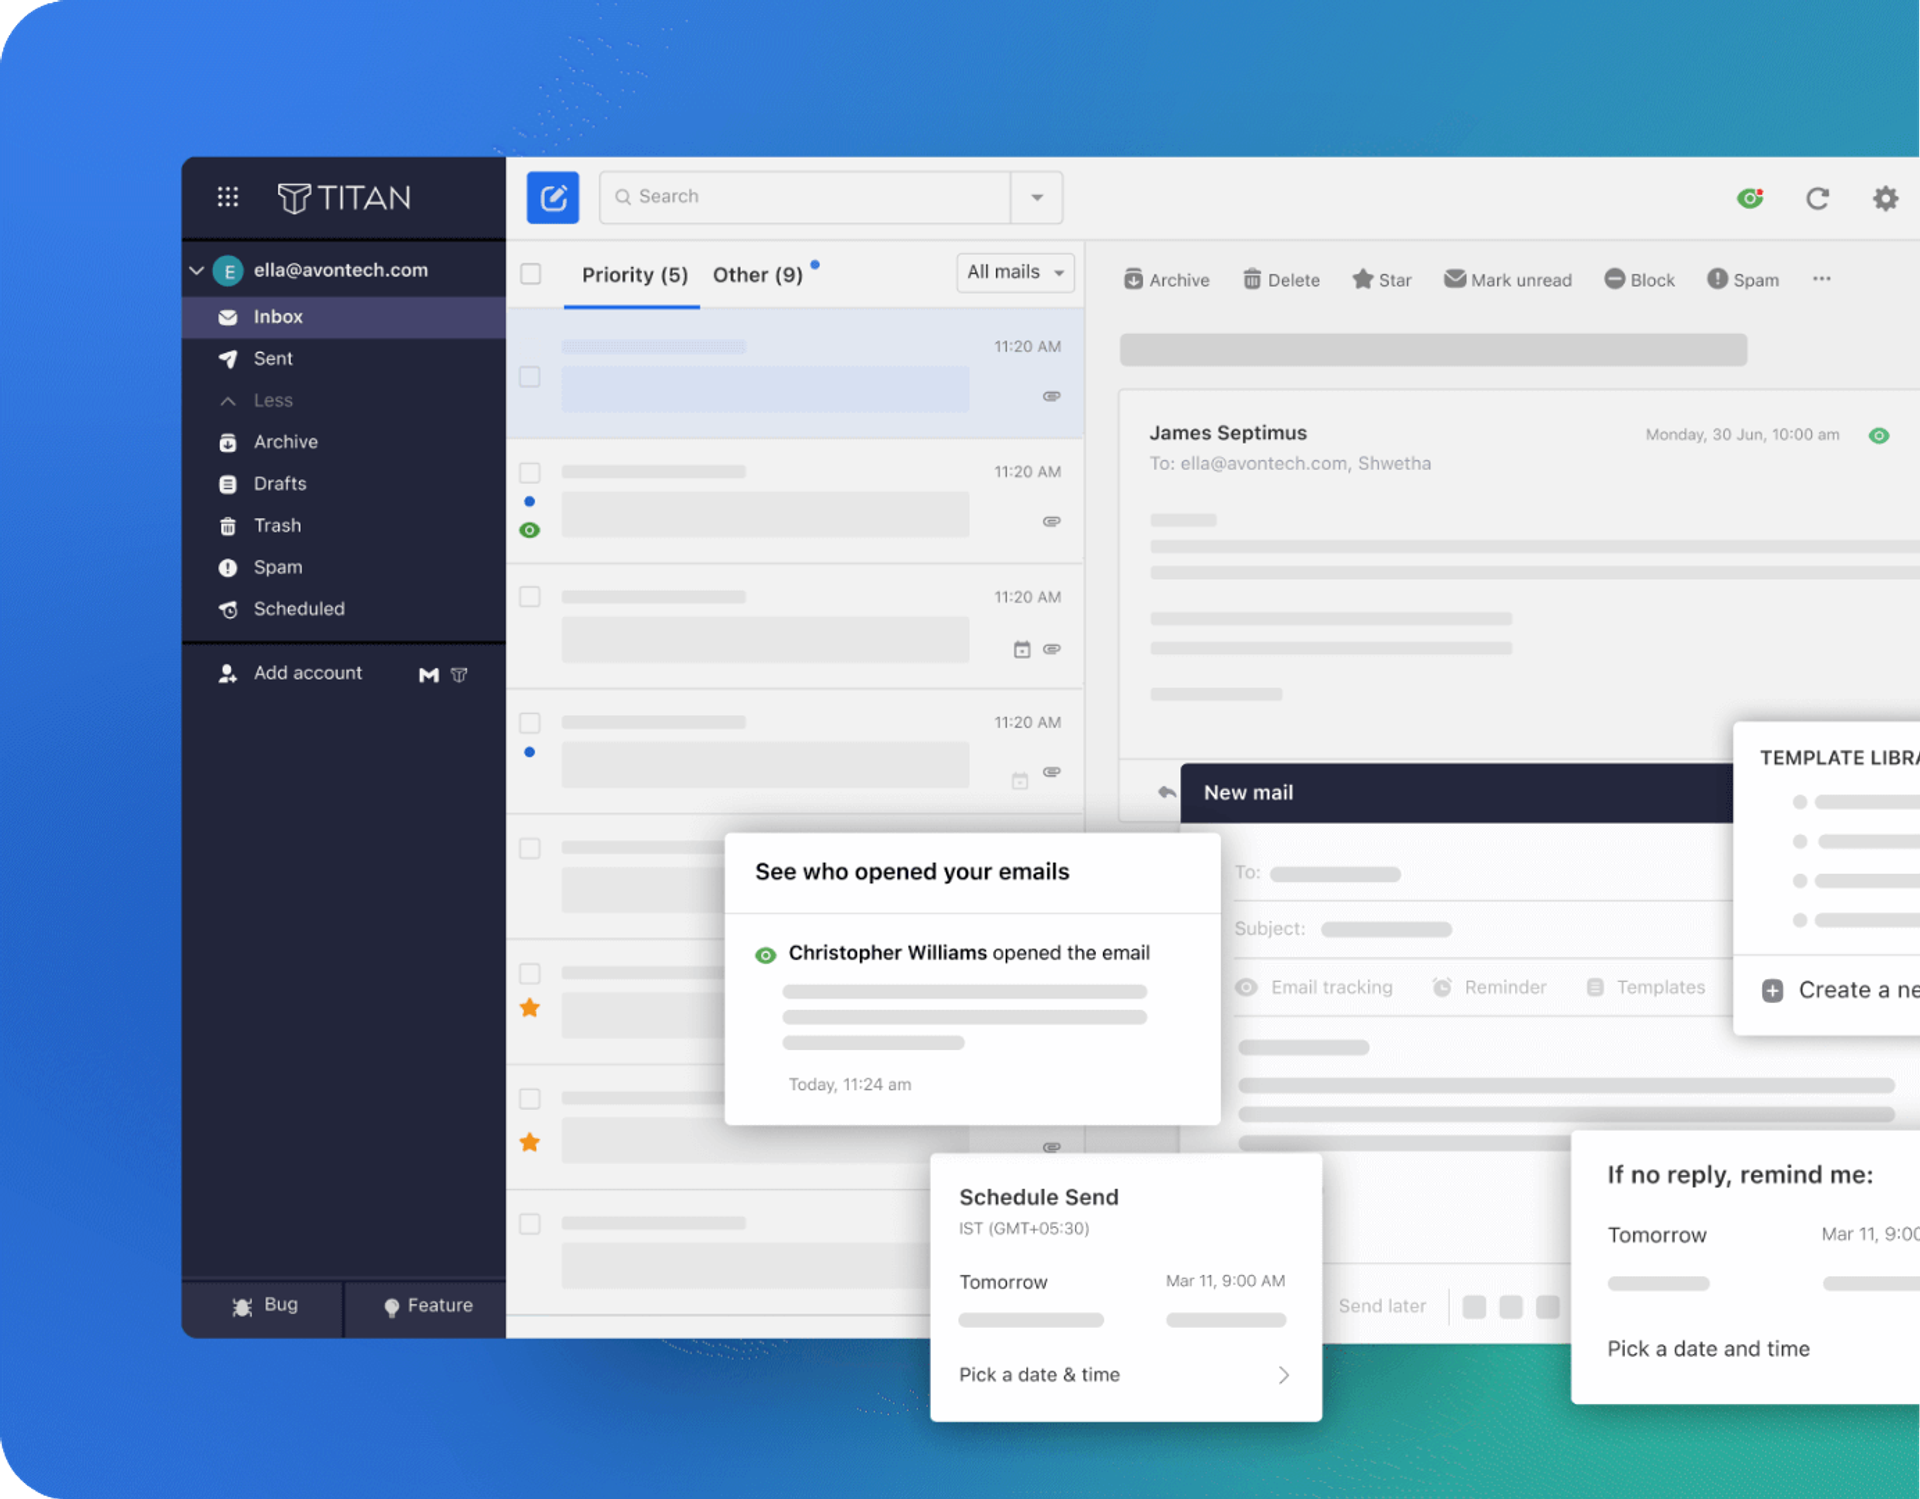Check the checkbox above the first orange star
Screen dimensions: 1920x1499
click(x=530, y=973)
